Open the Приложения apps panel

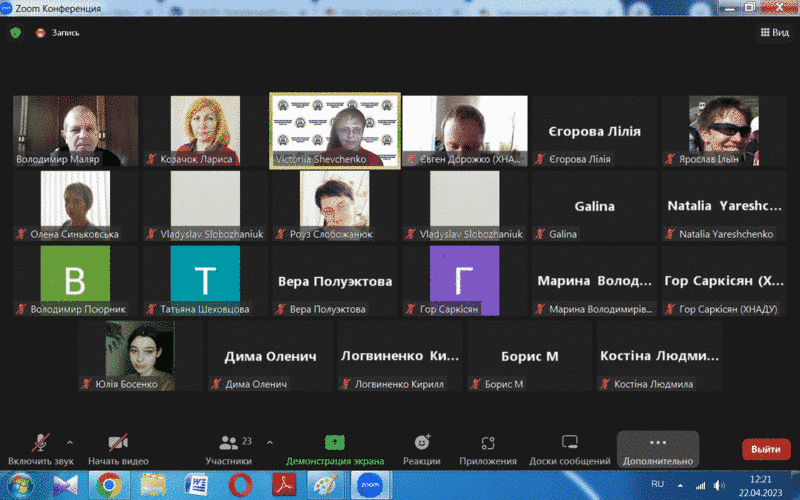(x=488, y=448)
